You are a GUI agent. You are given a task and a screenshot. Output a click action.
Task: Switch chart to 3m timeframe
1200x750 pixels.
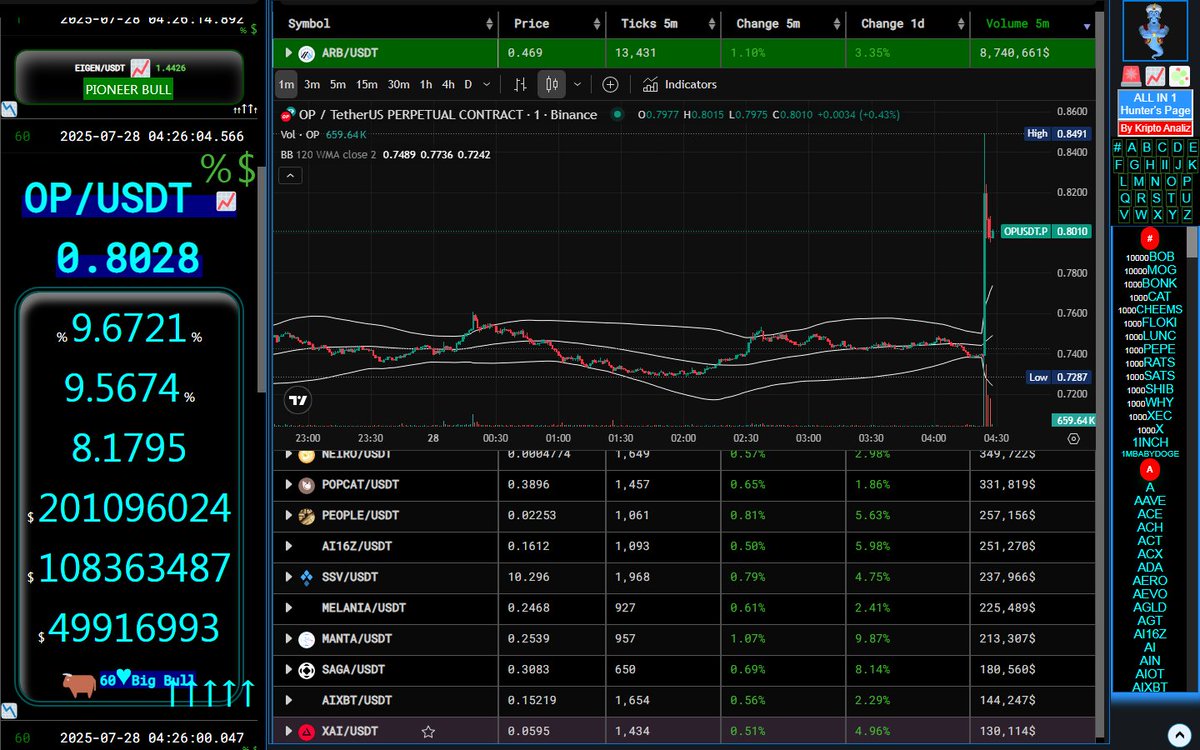[312, 85]
